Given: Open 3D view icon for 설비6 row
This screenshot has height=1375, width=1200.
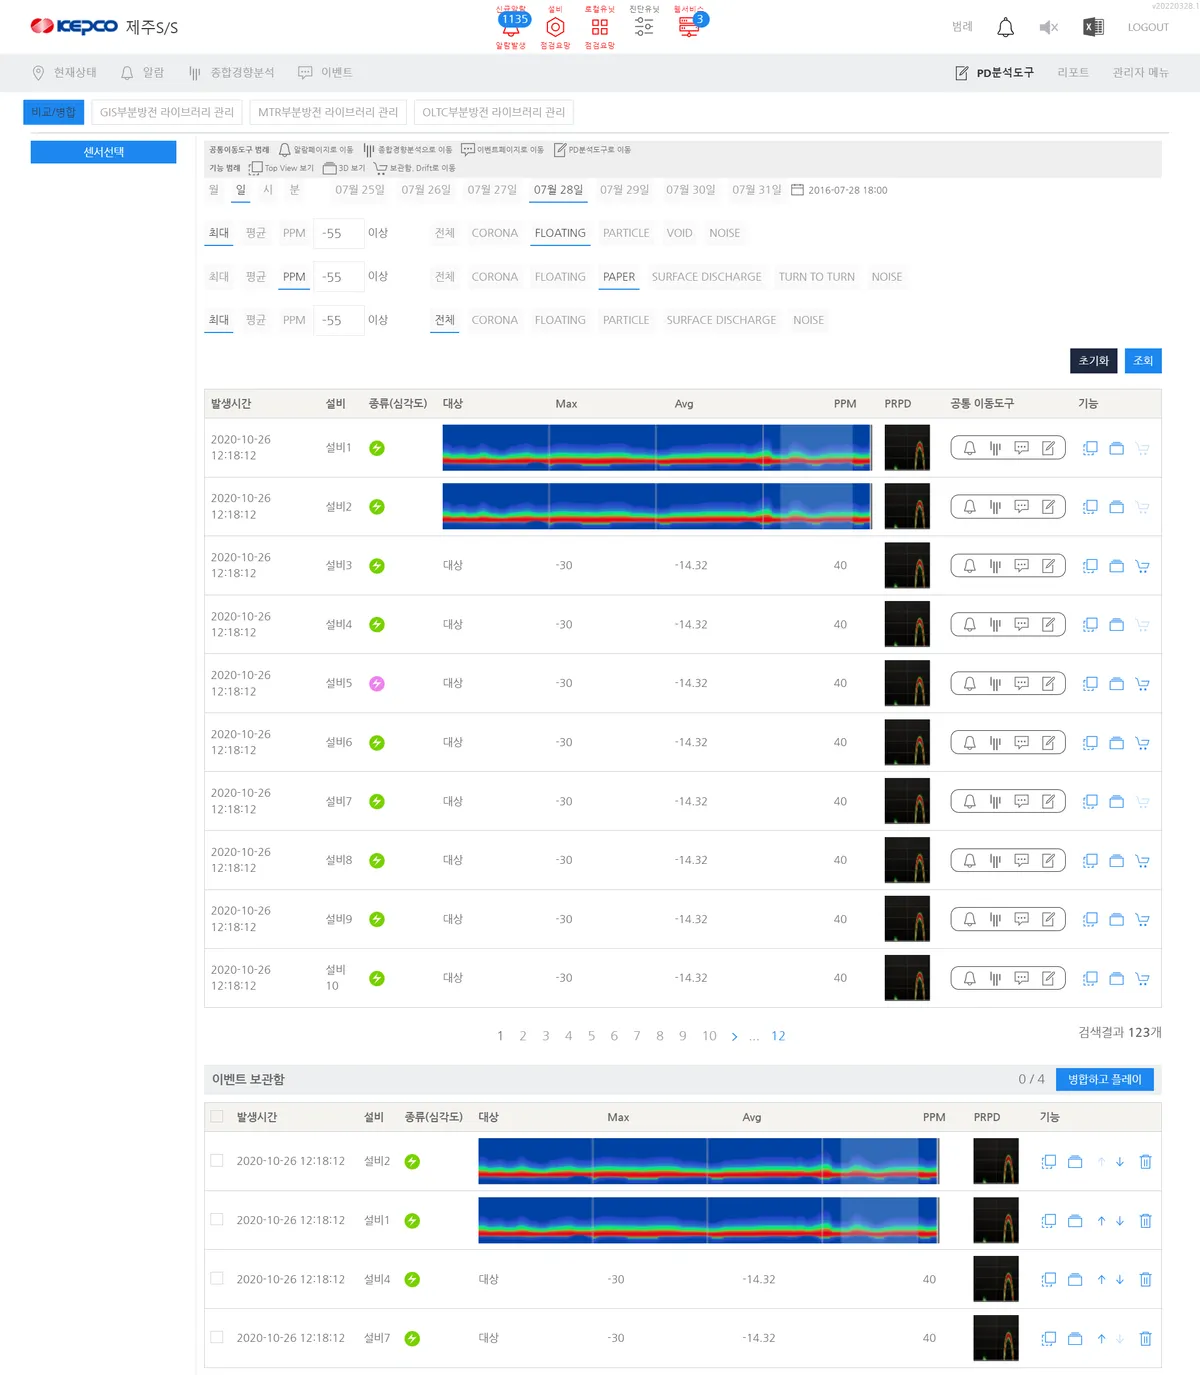Looking at the screenshot, I should click(1116, 743).
